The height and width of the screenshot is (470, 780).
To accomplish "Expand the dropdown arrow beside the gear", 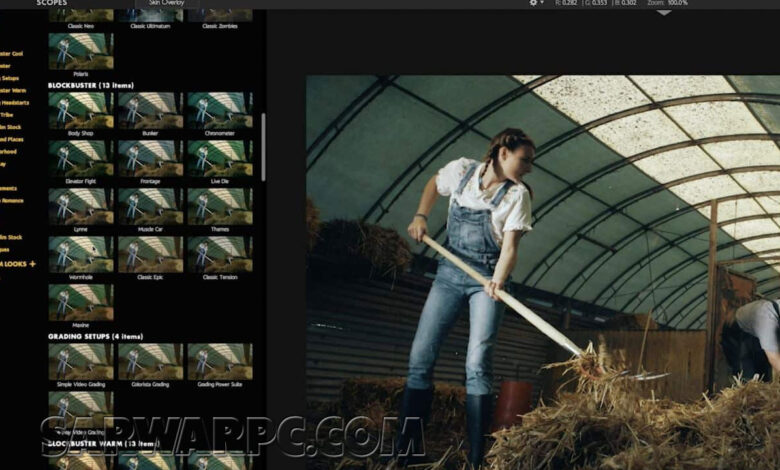I will (x=543, y=3).
